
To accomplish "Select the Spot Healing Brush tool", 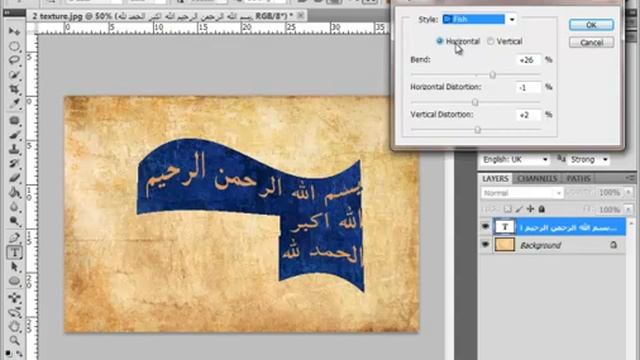I will tap(14, 121).
